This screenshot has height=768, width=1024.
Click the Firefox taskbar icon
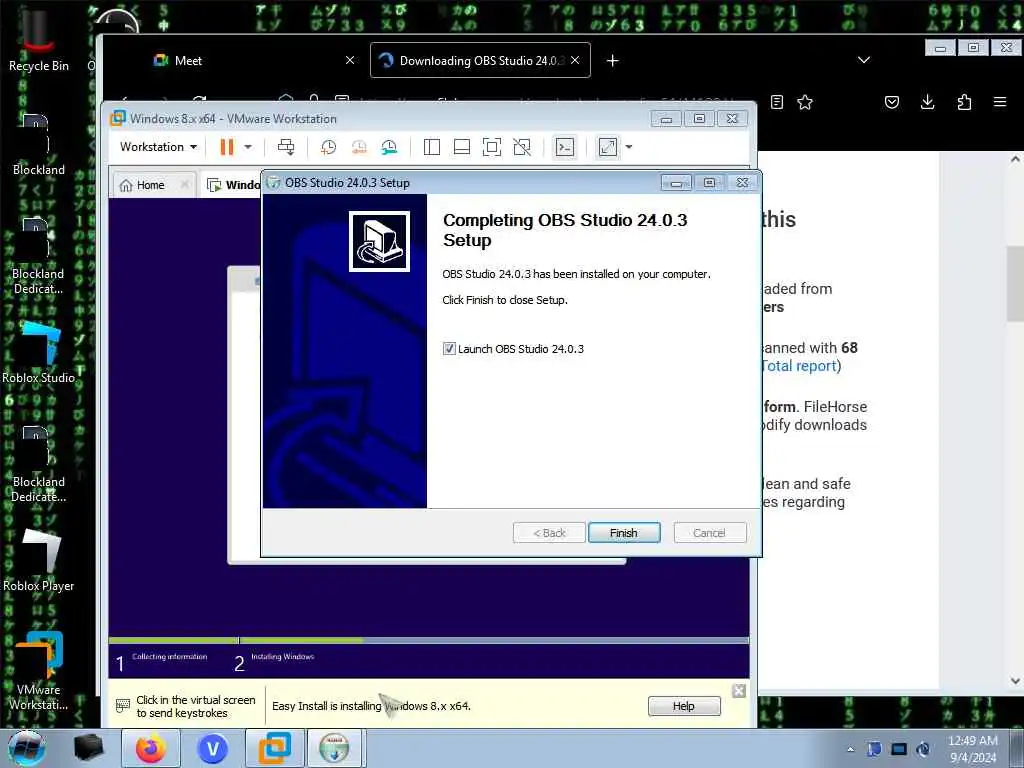coord(150,748)
